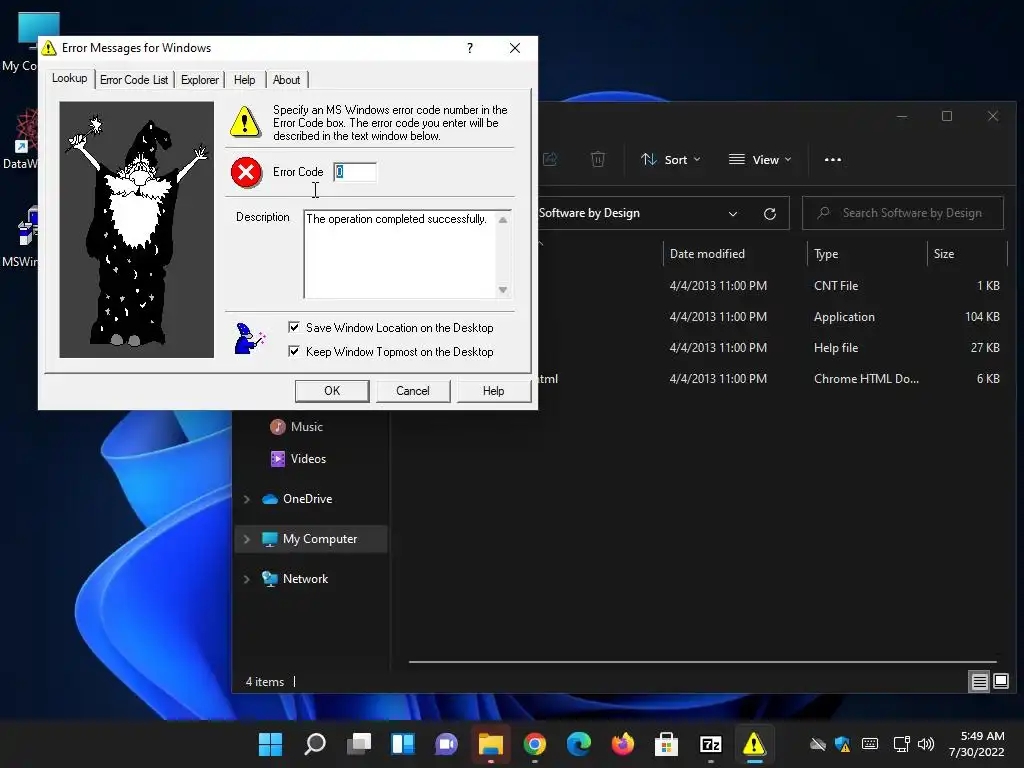Open Widgets from the taskbar
The image size is (1024, 768).
[x=402, y=744]
